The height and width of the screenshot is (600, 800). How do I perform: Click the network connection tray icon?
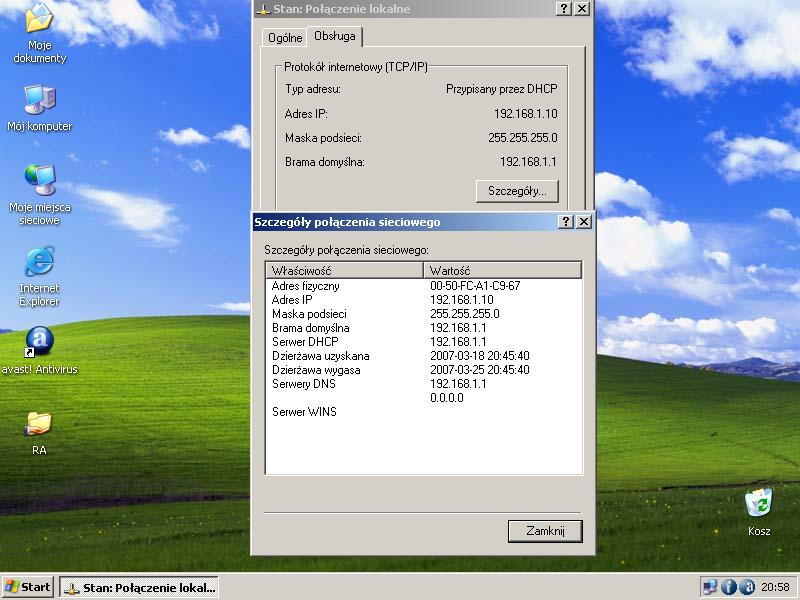pyautogui.click(x=710, y=587)
